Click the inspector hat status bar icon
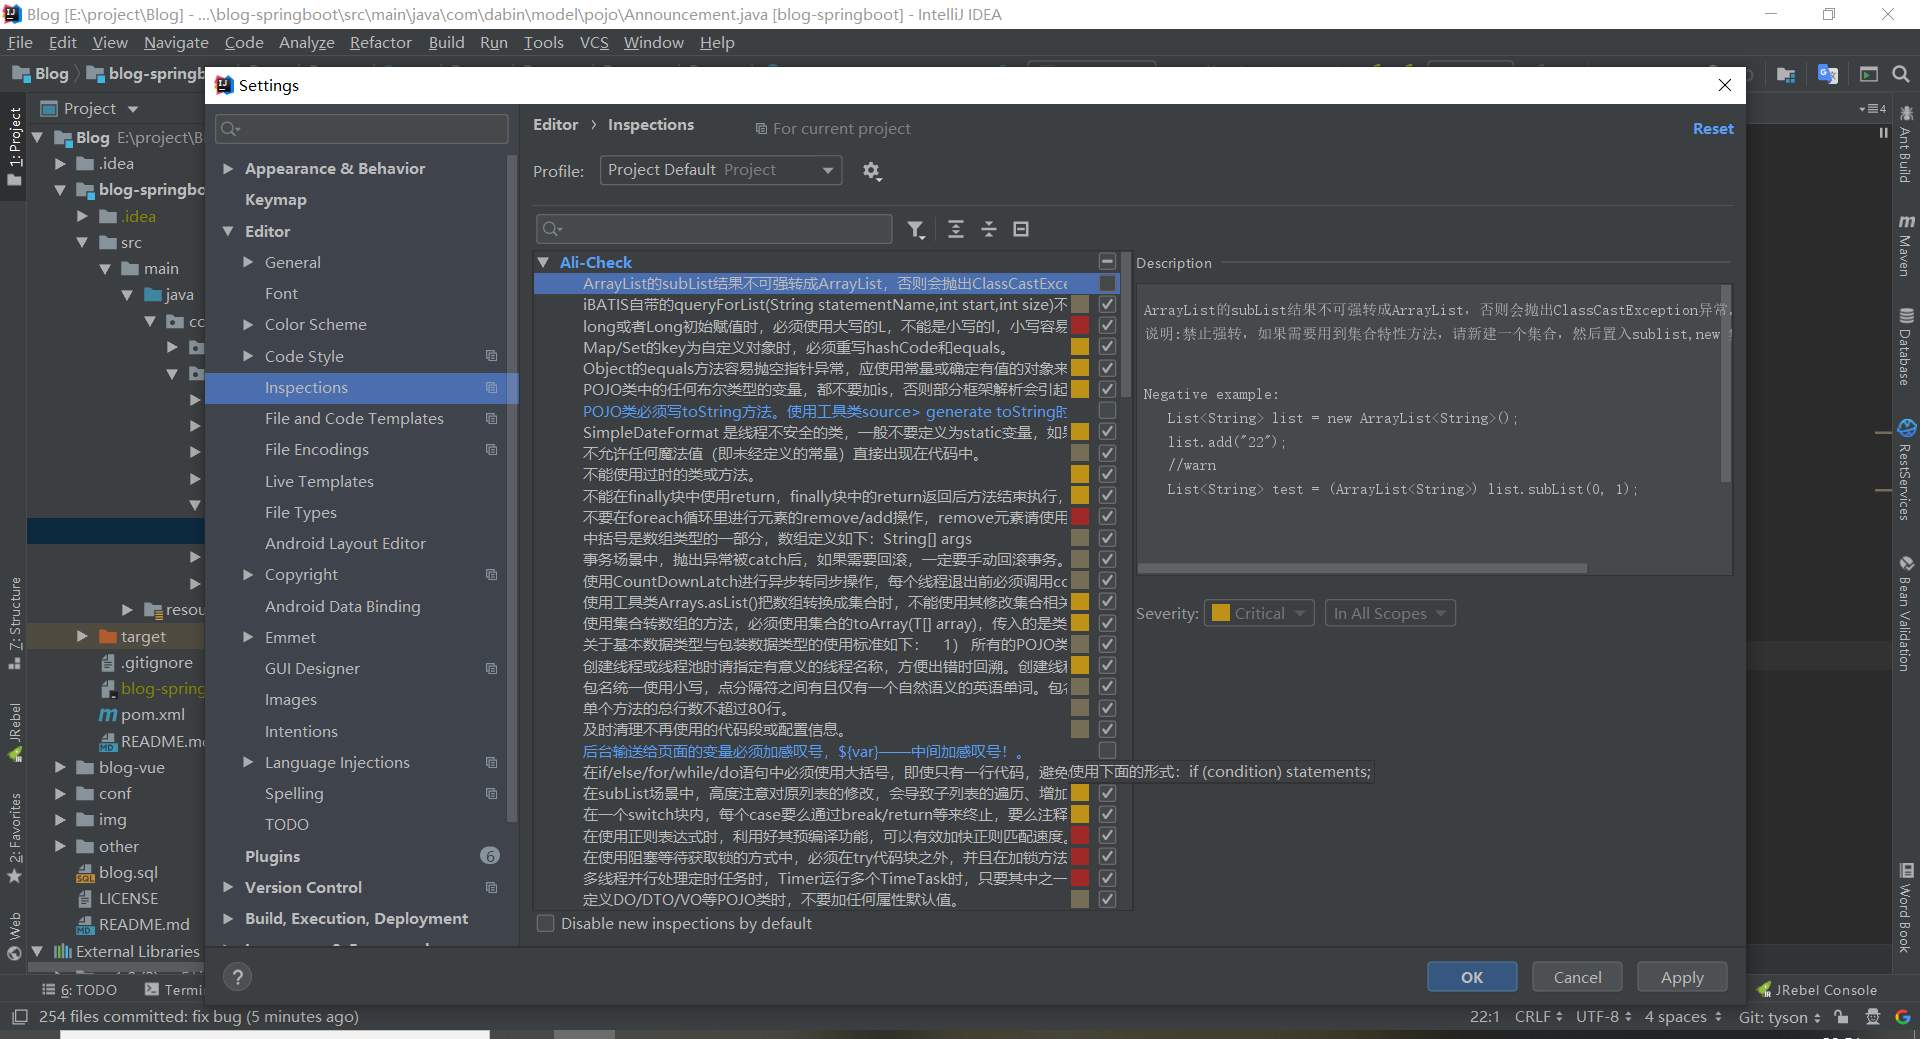The width and height of the screenshot is (1920, 1039). (1872, 1017)
